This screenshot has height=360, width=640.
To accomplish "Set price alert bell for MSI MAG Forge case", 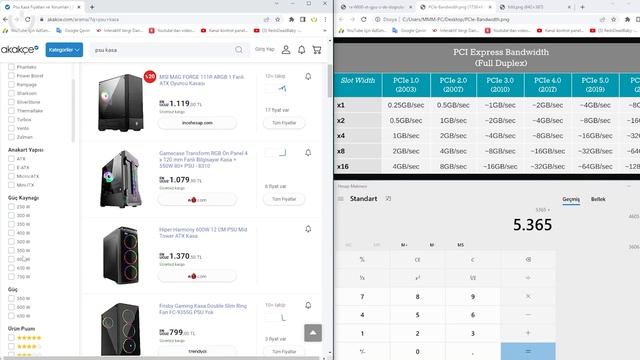I will pos(308,76).
